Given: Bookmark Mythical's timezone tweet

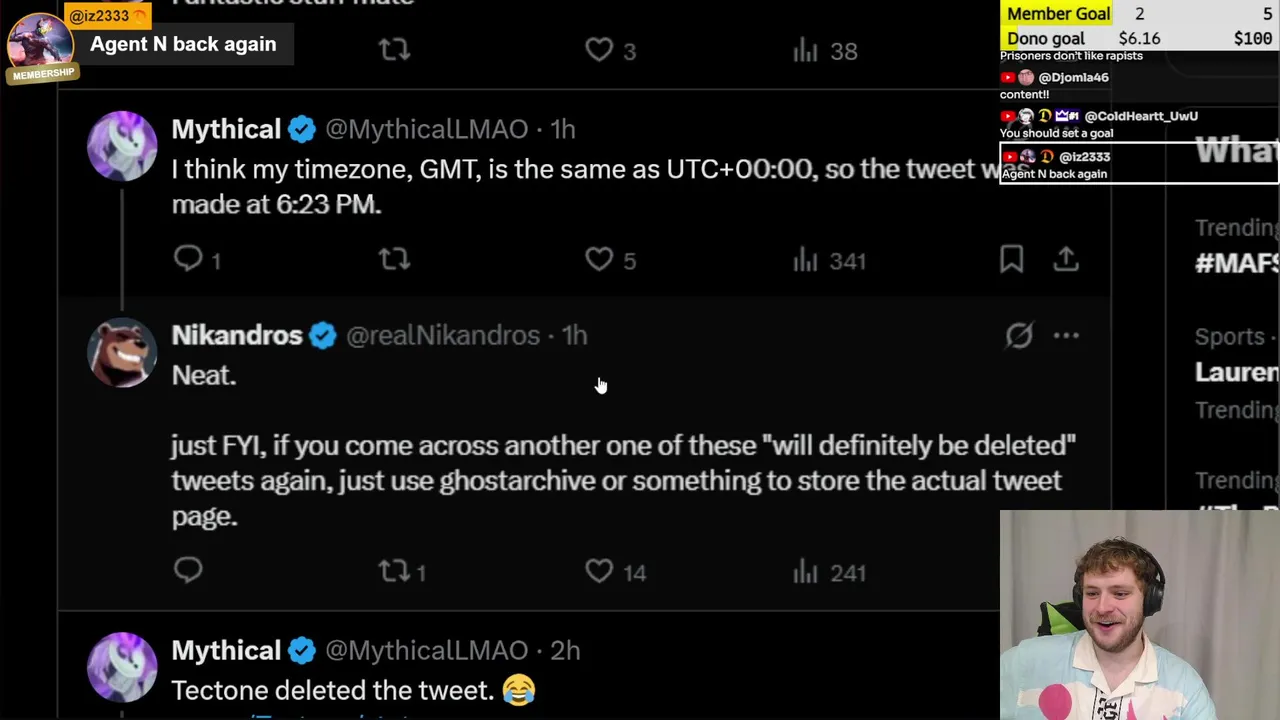Looking at the screenshot, I should pos(1011,259).
